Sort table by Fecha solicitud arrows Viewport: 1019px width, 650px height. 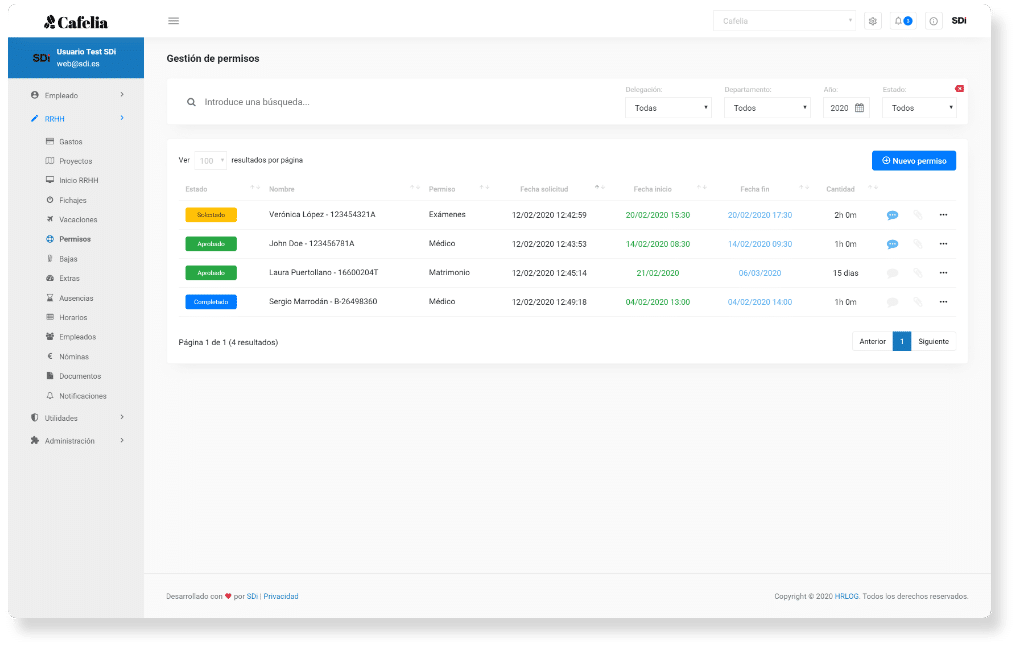click(600, 188)
